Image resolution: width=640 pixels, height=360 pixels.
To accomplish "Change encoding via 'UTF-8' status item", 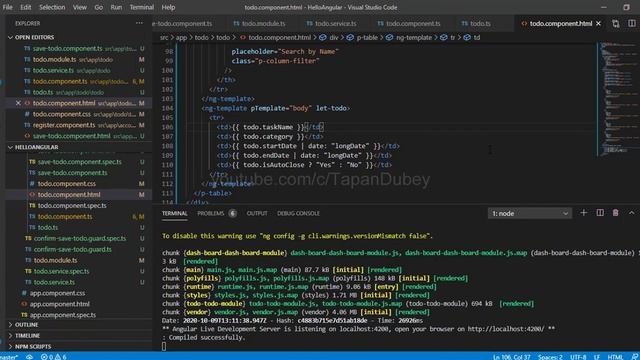I will (578, 357).
